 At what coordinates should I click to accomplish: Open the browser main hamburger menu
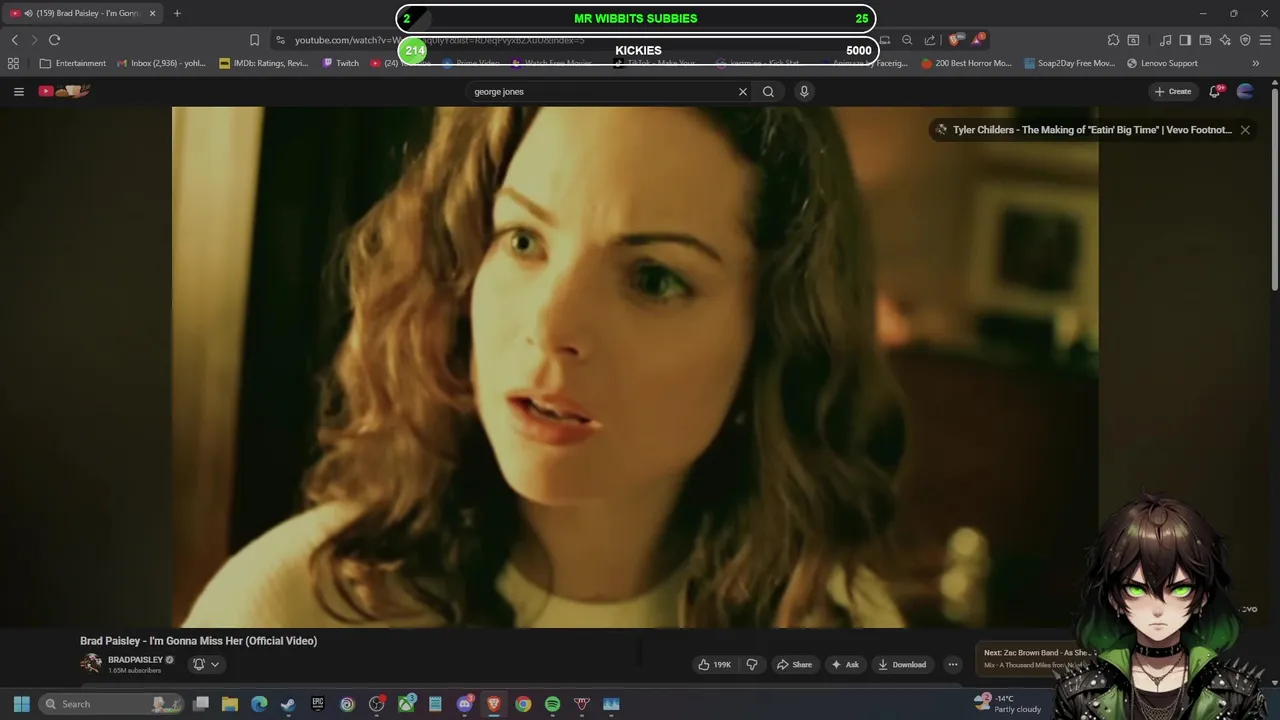coord(1265,40)
